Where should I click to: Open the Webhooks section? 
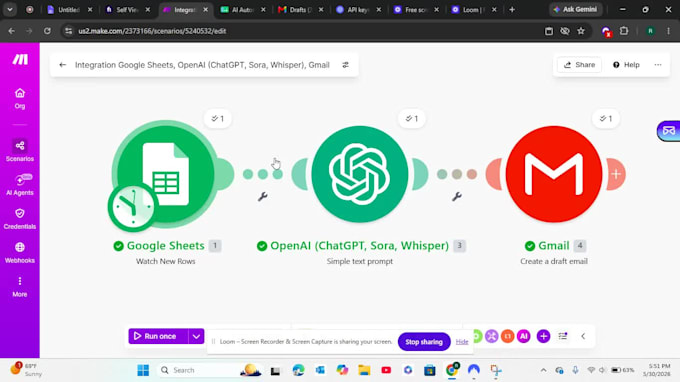tap(20, 253)
